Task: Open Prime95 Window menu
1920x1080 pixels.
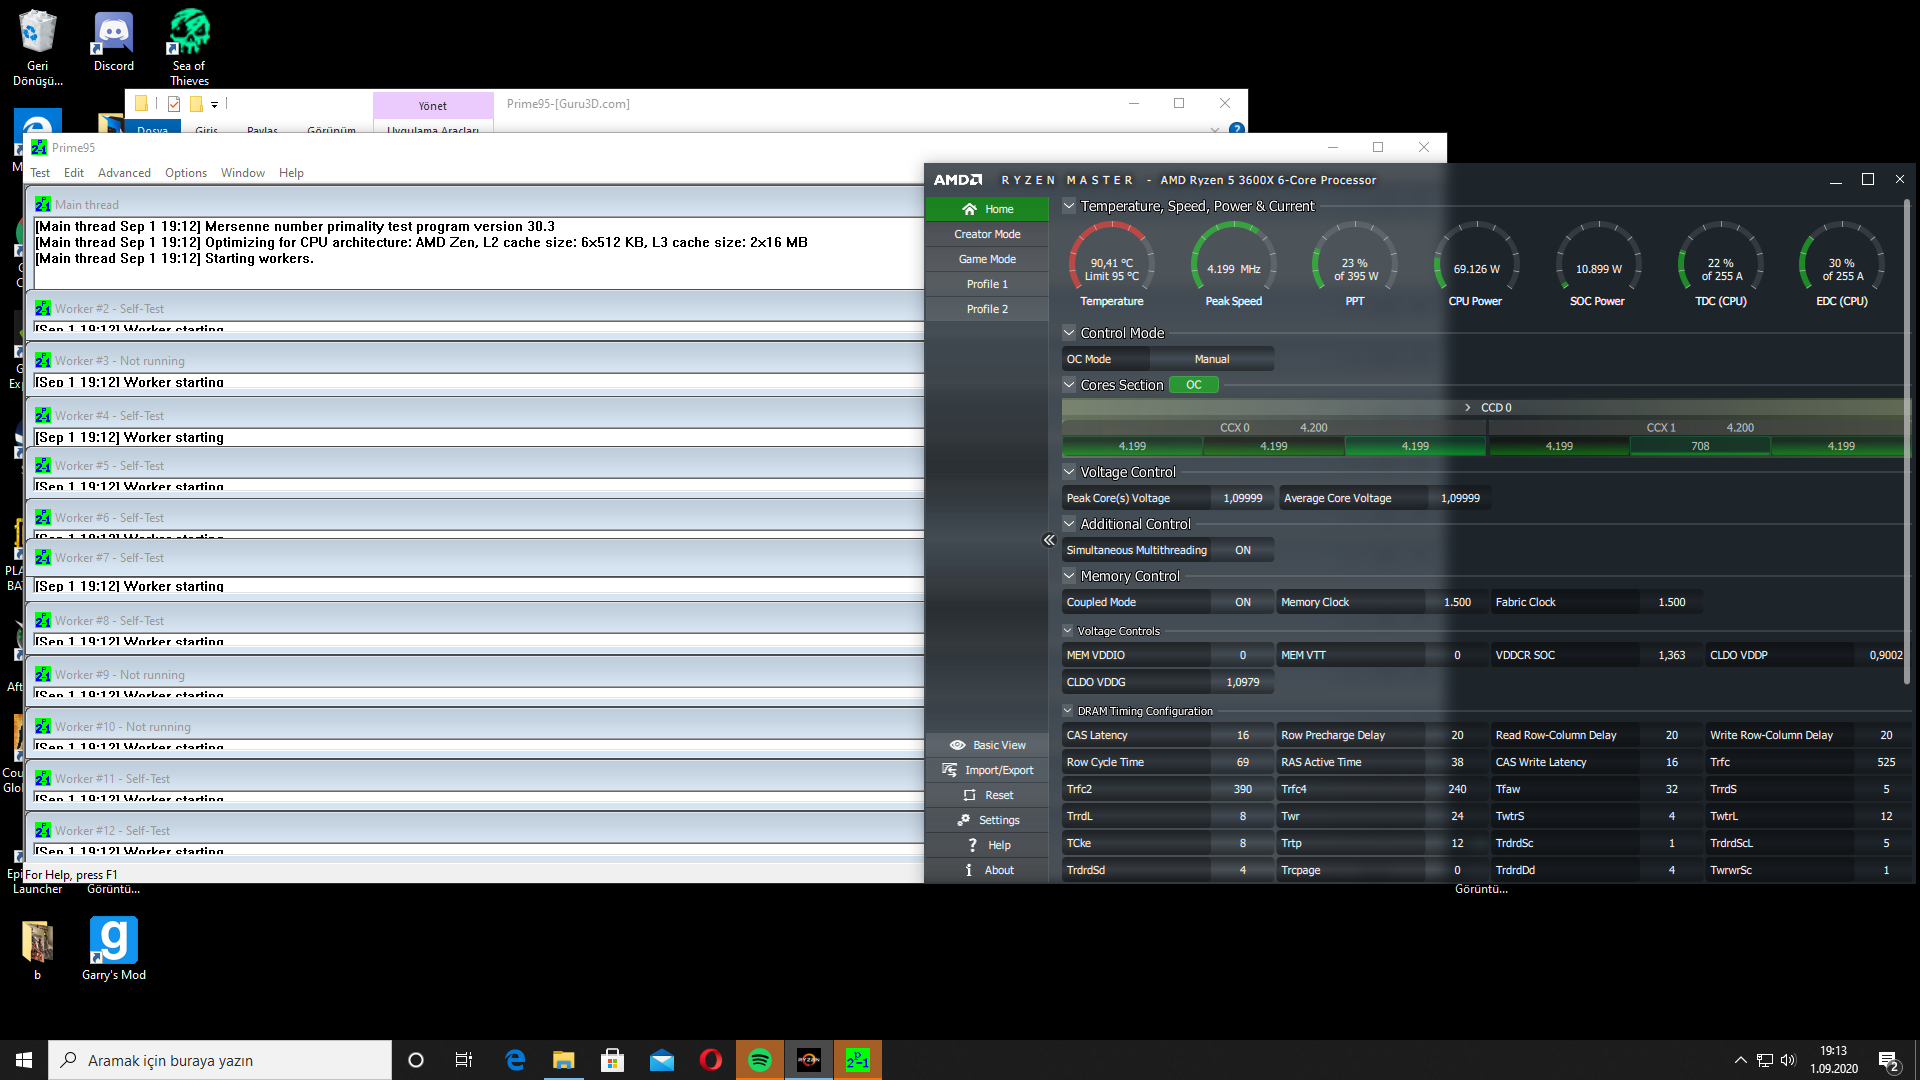Action: (x=243, y=173)
